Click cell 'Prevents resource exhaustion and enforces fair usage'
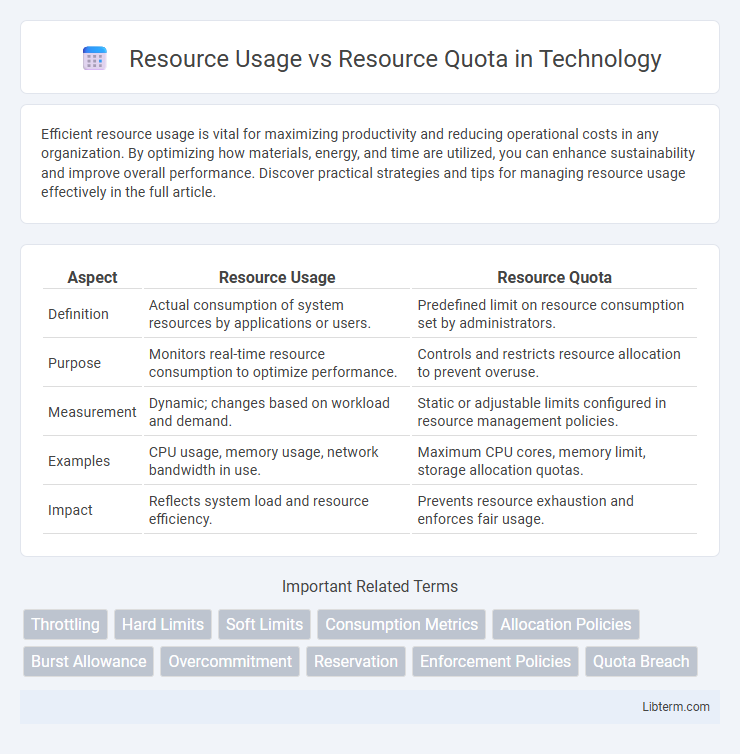This screenshot has height=754, width=740. (554, 510)
